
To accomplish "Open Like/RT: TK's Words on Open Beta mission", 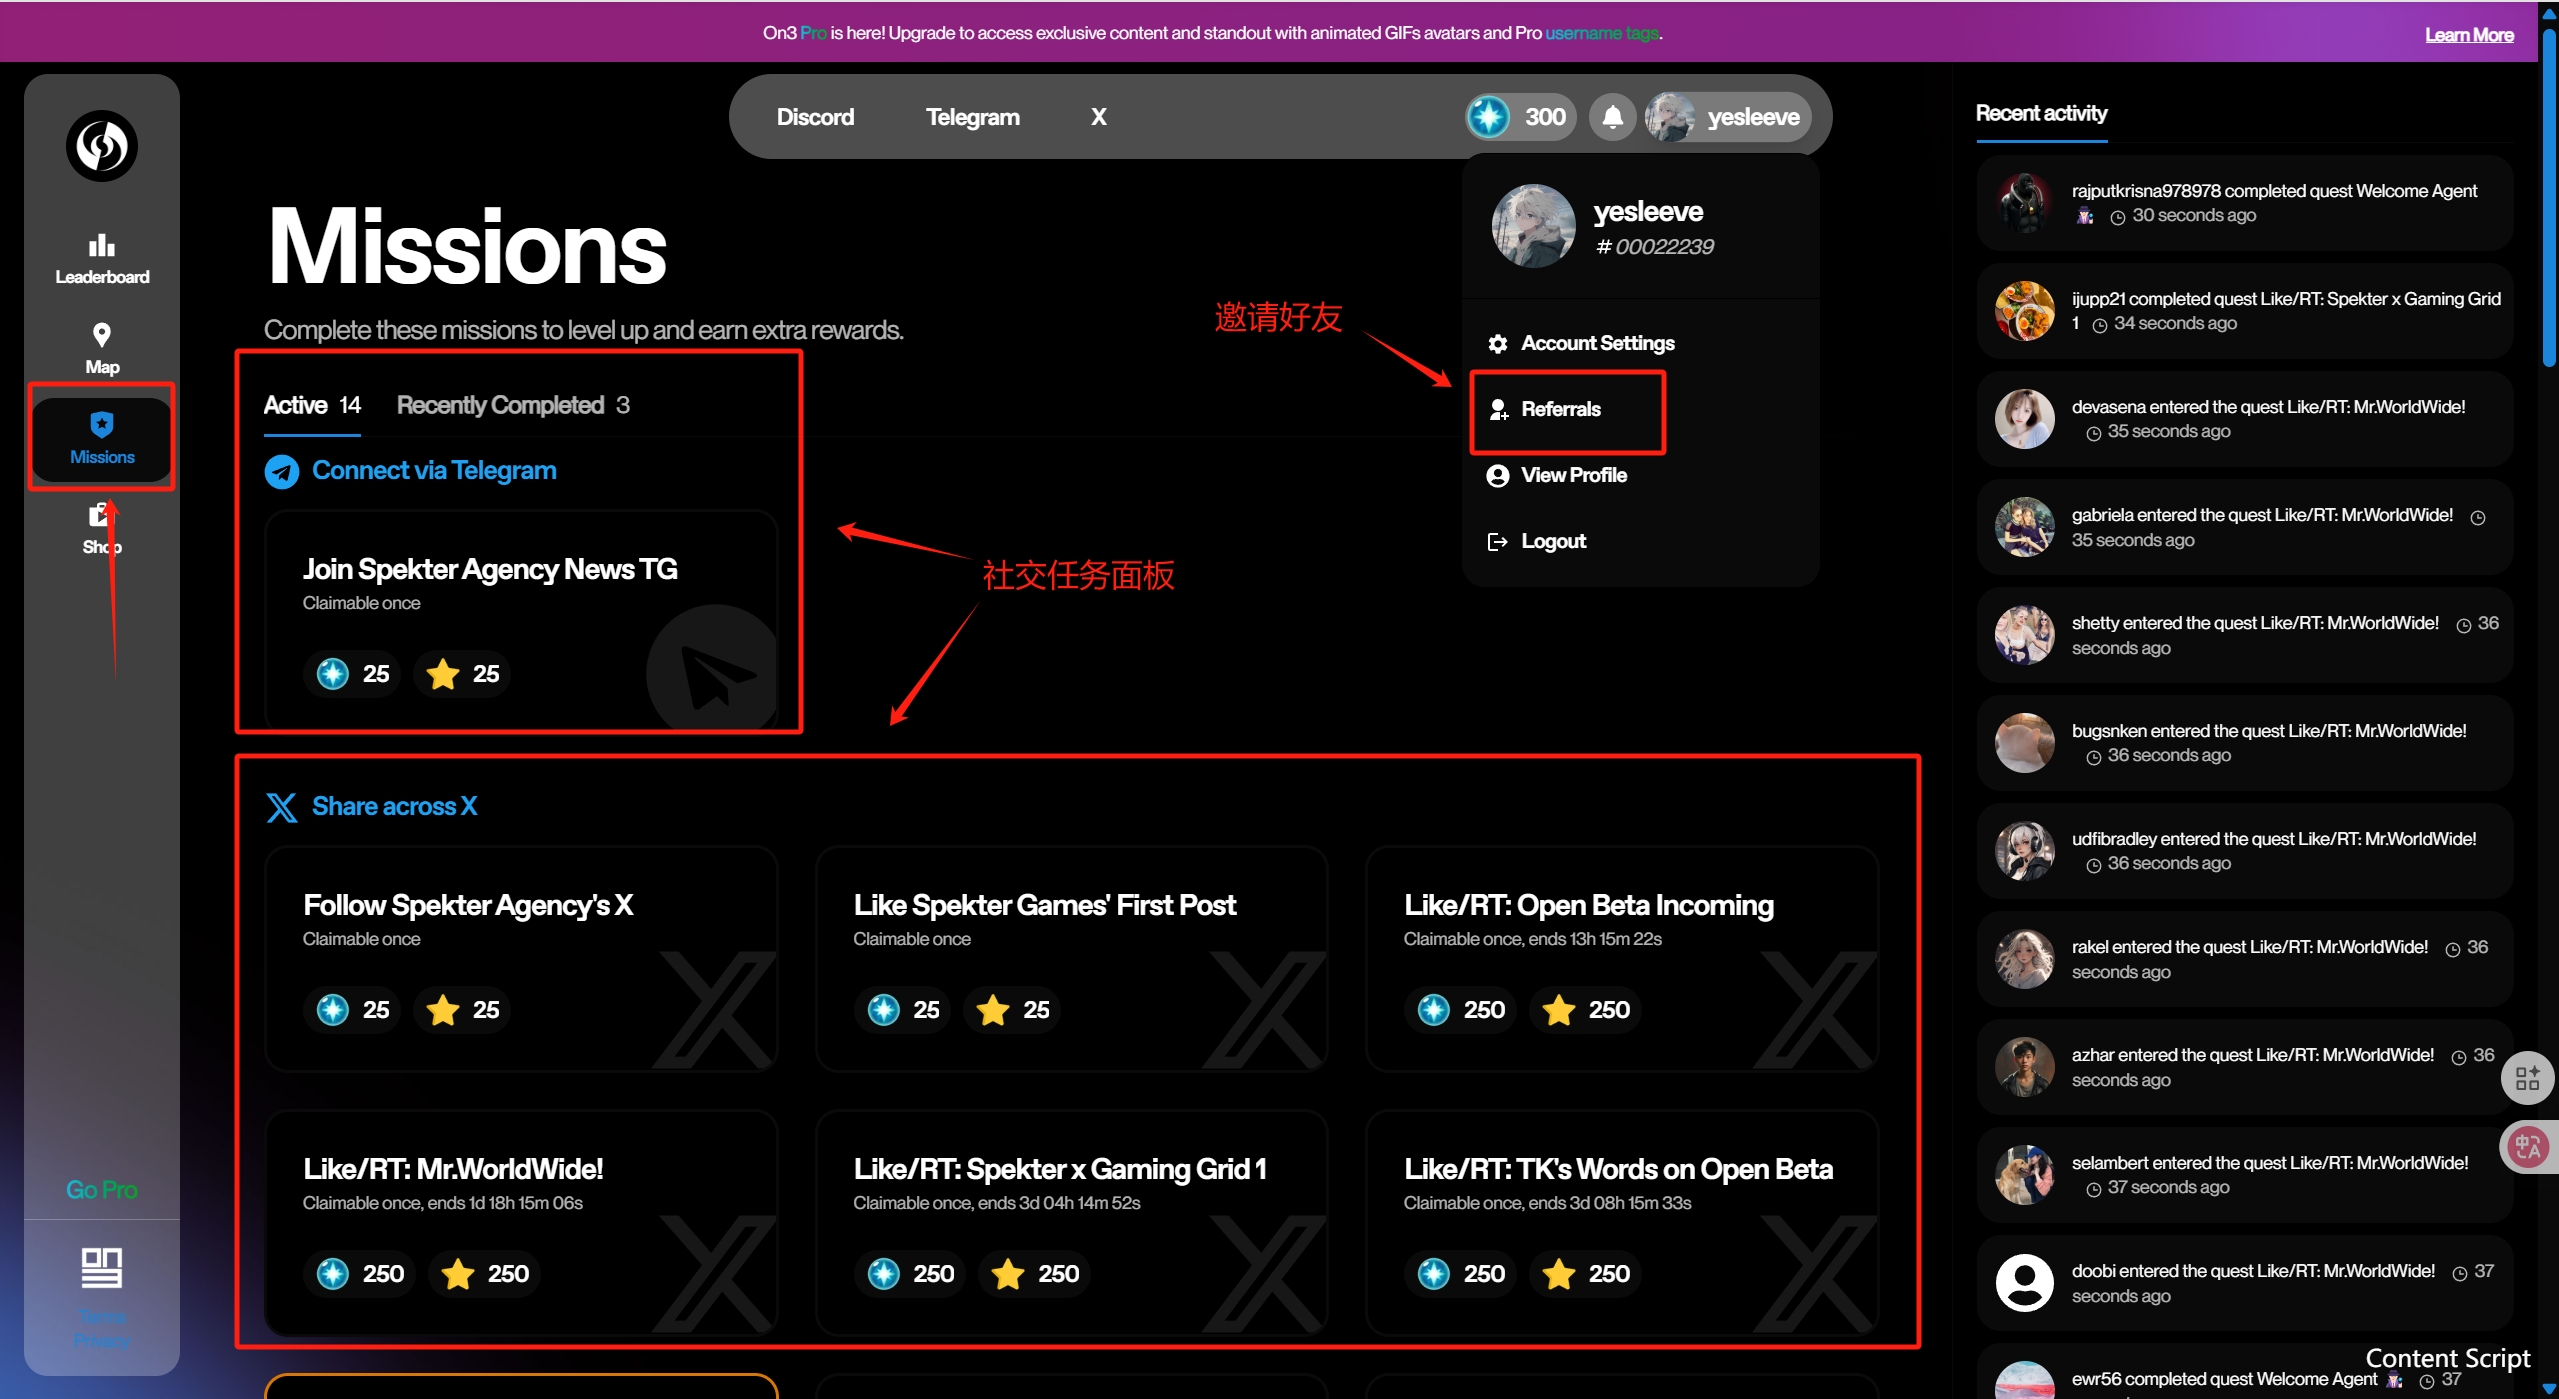I will coord(1622,1222).
